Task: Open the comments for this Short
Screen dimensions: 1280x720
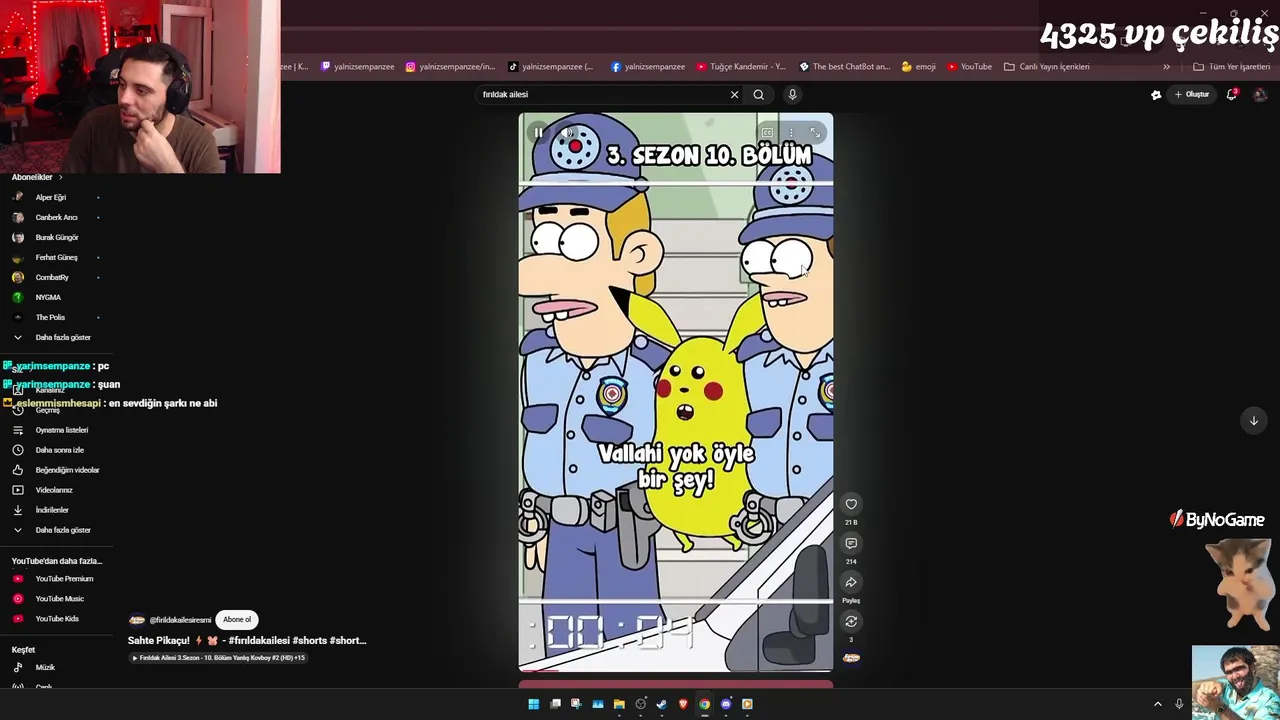Action: point(851,543)
